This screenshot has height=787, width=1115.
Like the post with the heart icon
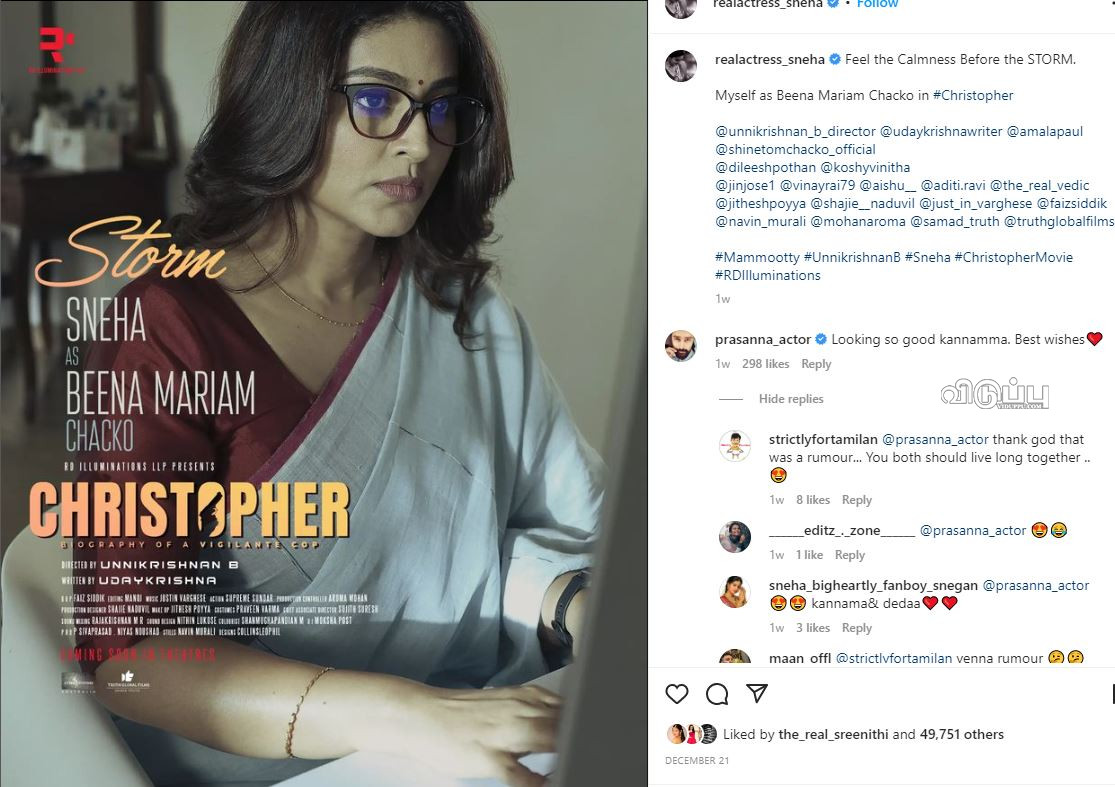point(676,694)
